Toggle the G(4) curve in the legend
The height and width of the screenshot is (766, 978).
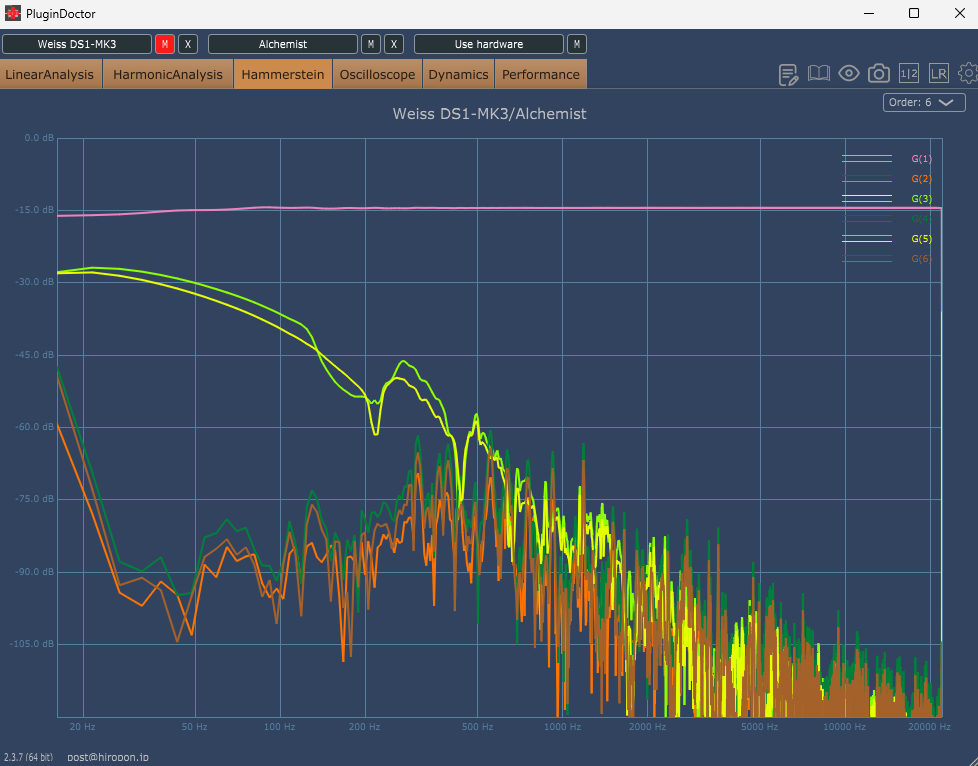coord(886,218)
